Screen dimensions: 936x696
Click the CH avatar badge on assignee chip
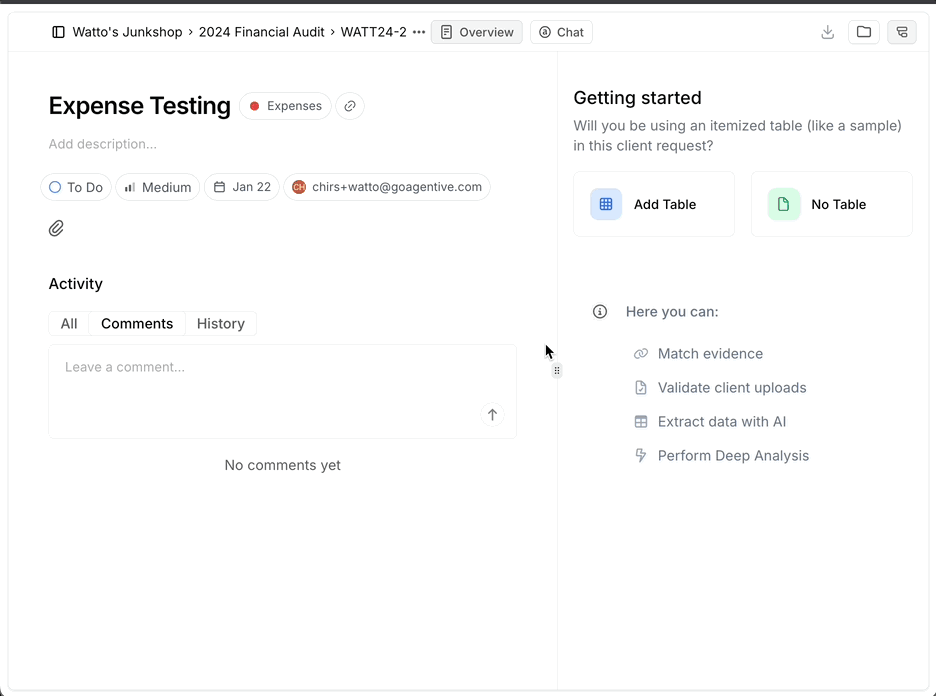(x=297, y=186)
